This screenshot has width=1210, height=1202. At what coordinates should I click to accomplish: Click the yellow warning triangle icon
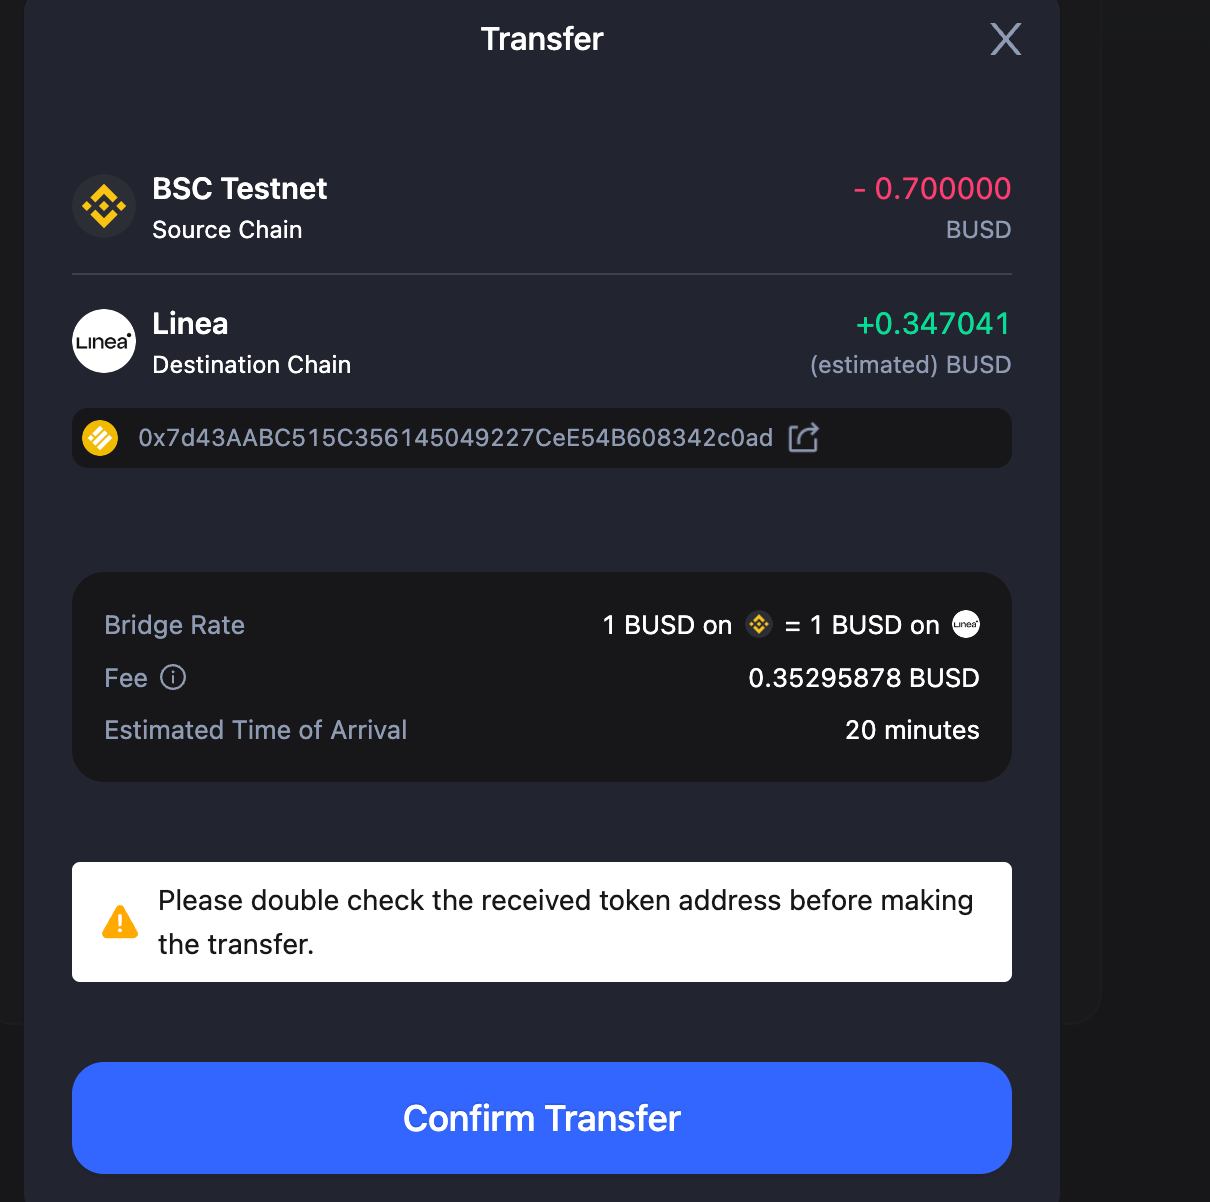coord(120,922)
